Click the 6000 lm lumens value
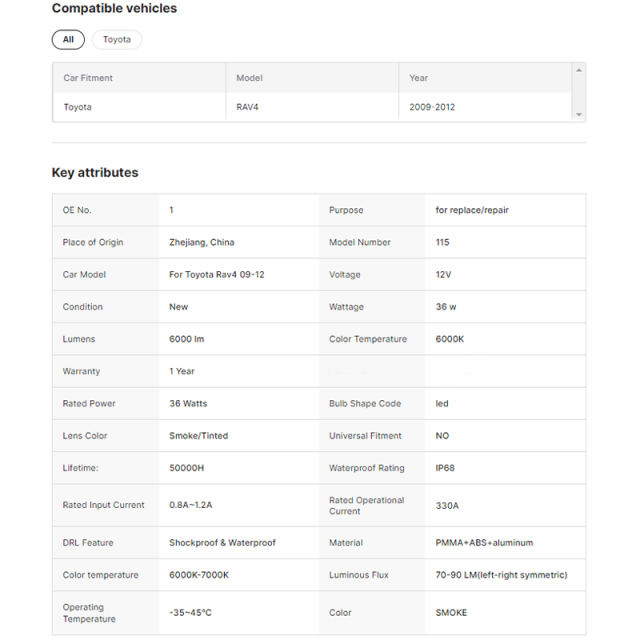This screenshot has height=640, width=640. coord(187,339)
